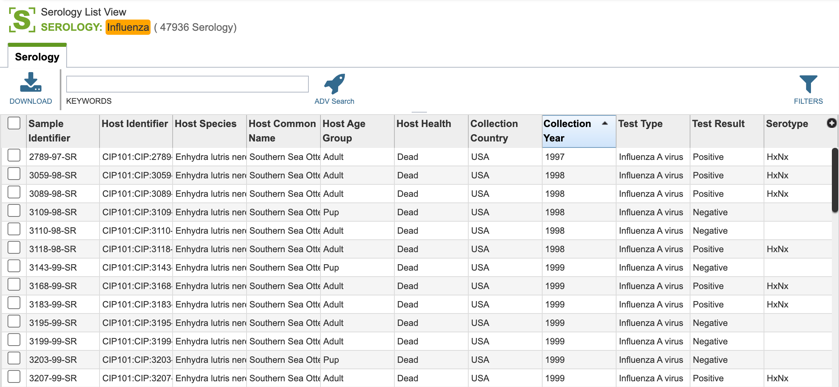Check the row for sample 3143-99-SR

pyautogui.click(x=14, y=267)
